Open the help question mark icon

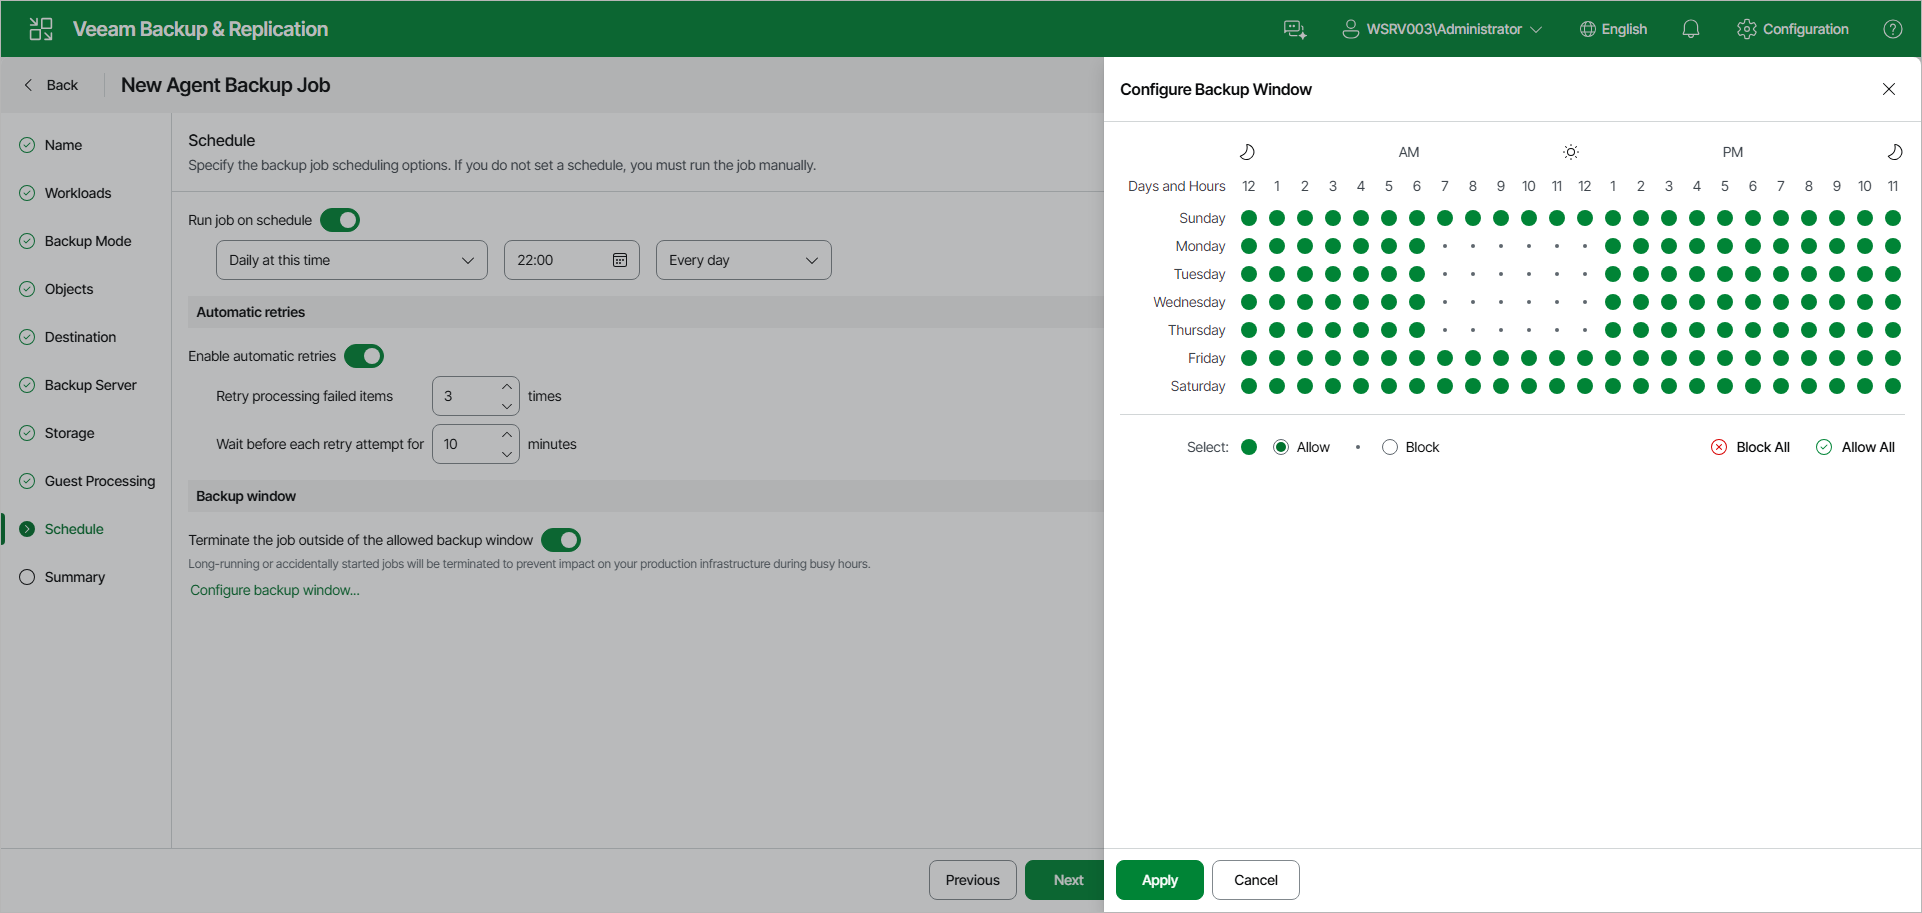coord(1892,29)
